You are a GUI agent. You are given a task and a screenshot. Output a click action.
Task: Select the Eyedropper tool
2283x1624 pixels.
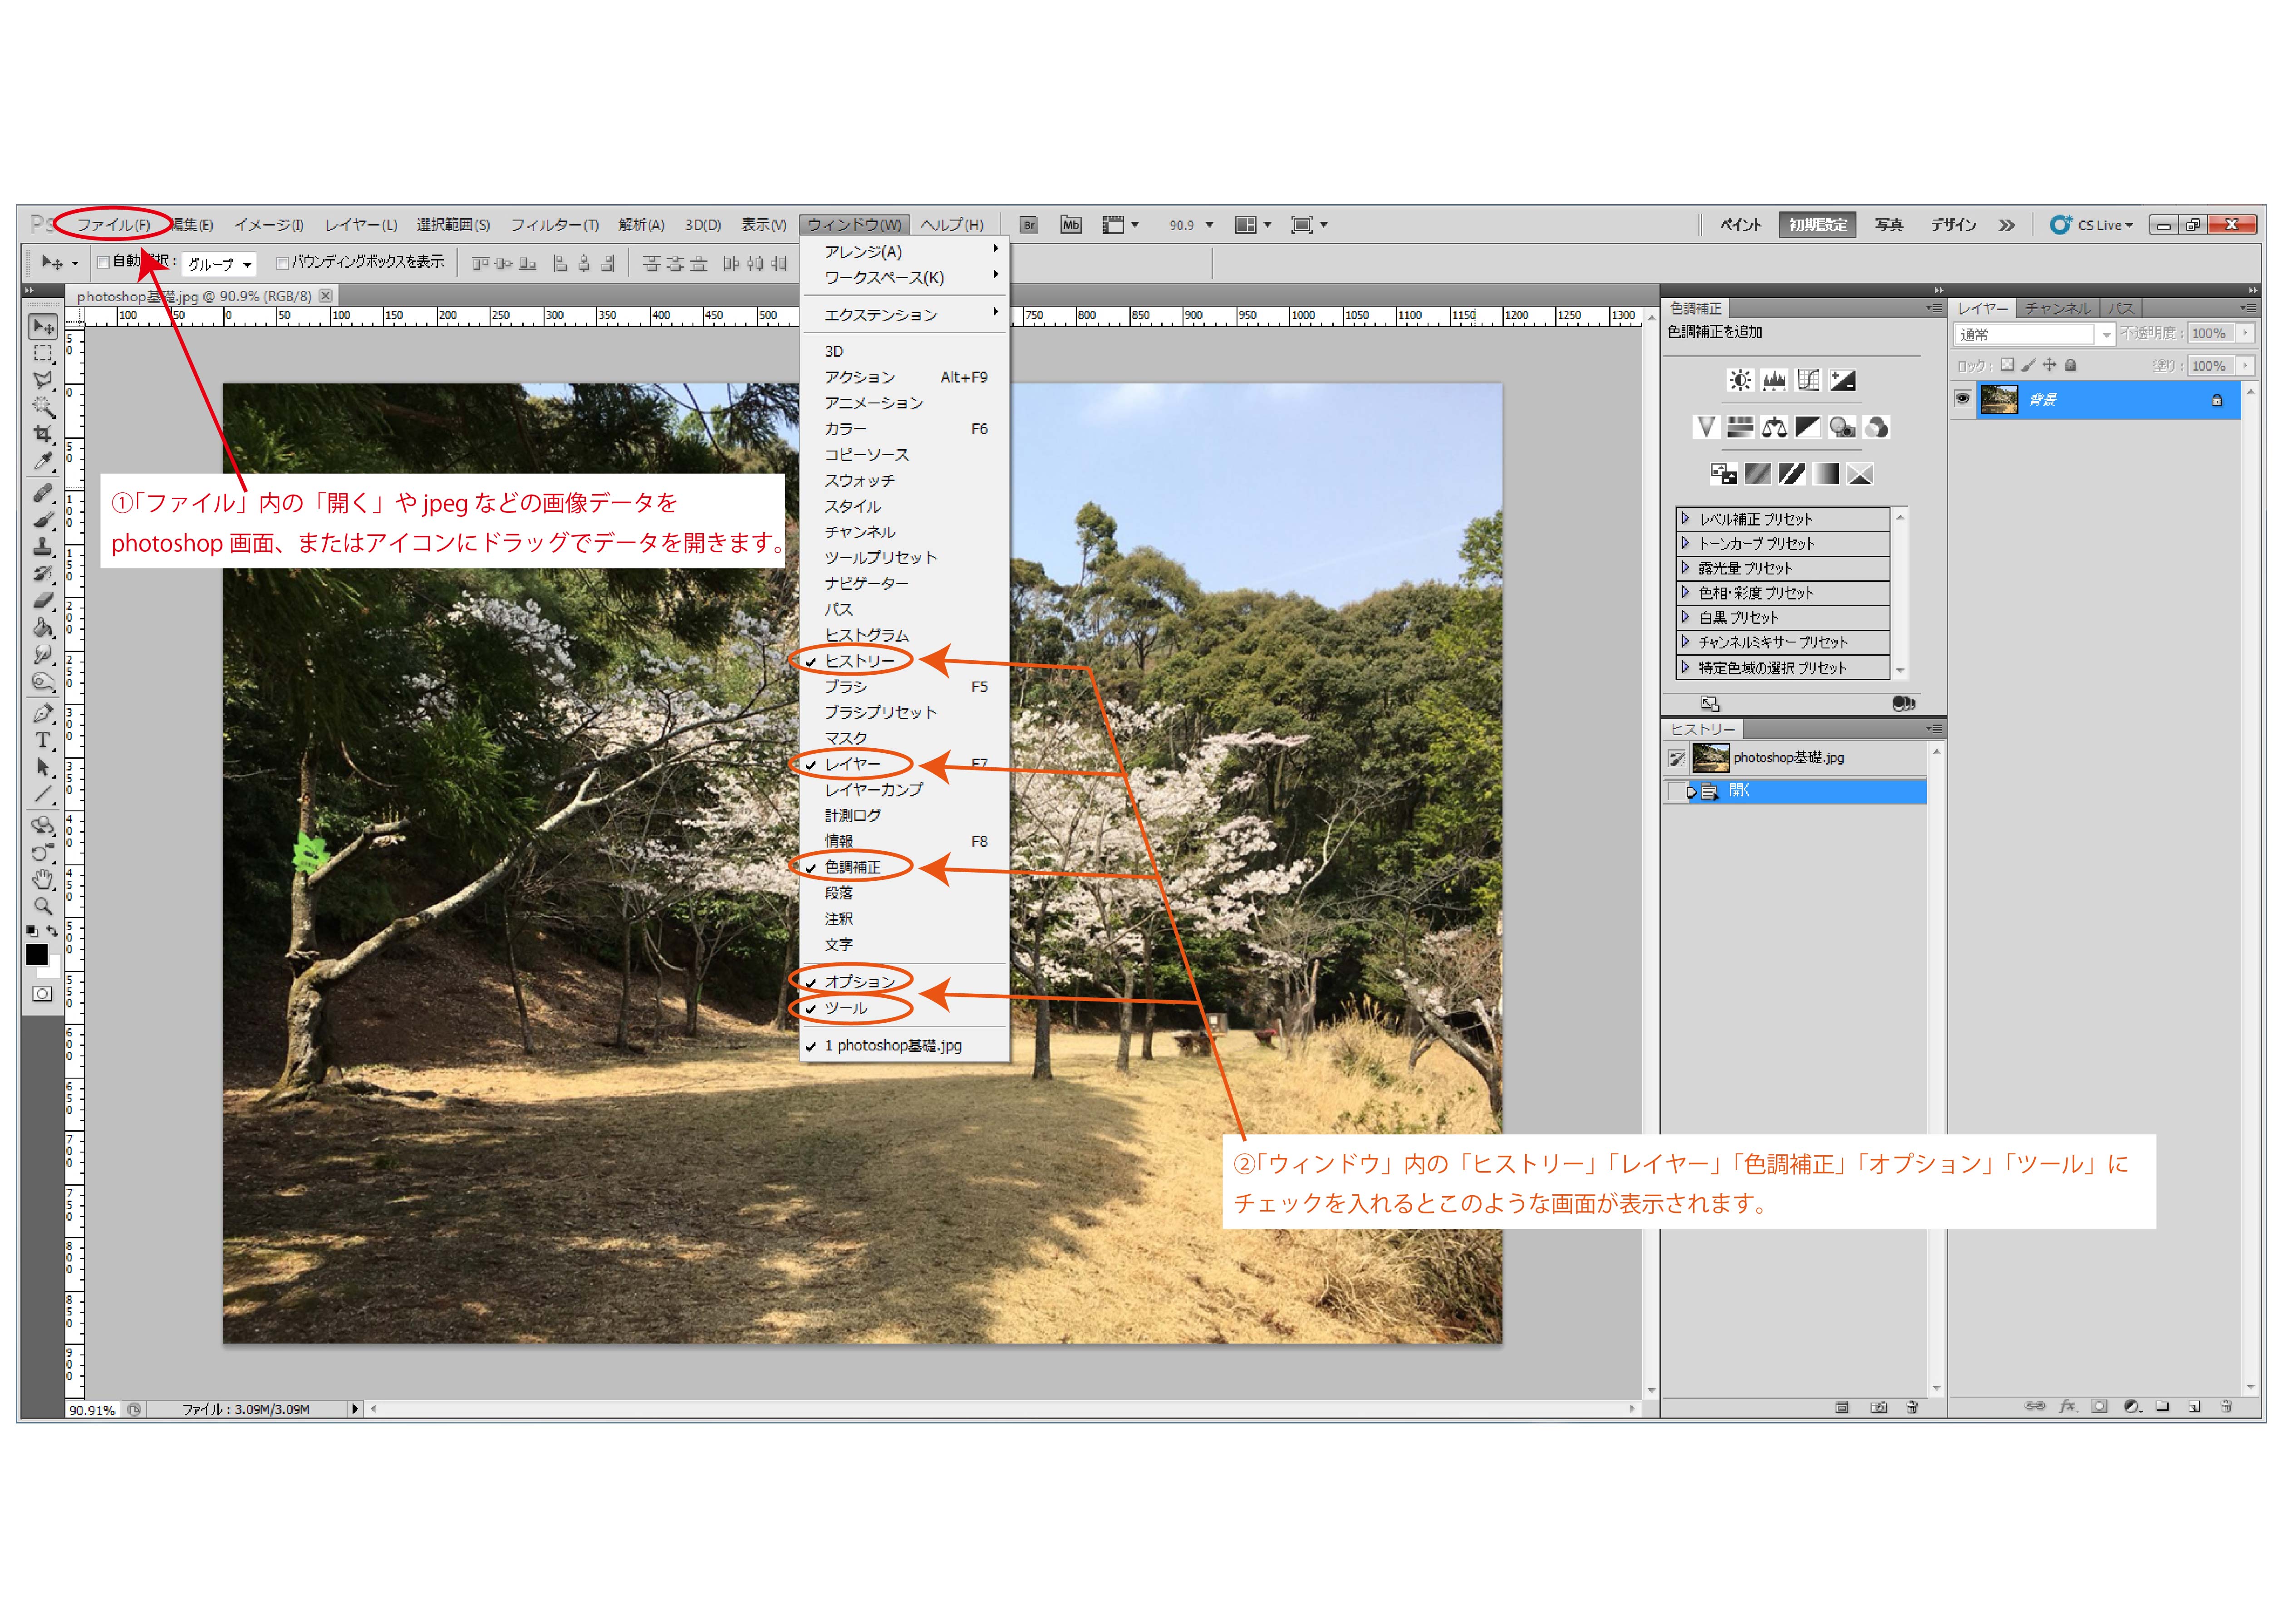42,461
